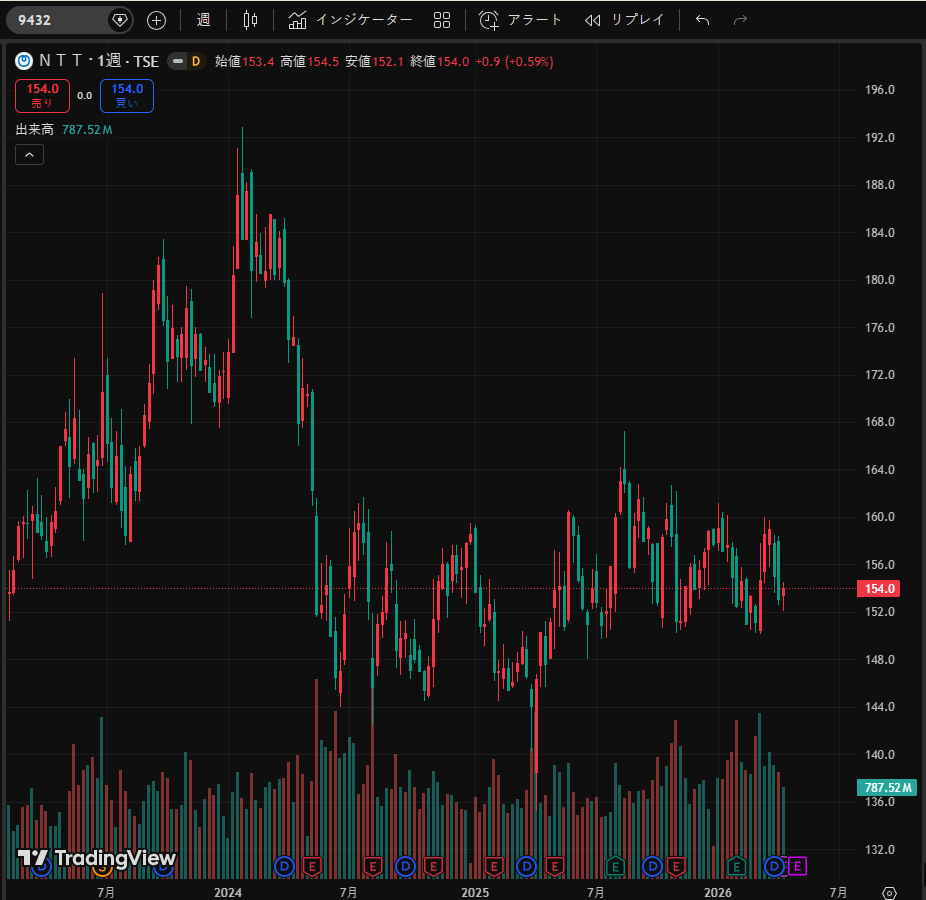The height and width of the screenshot is (900, 926).
Task: Click the red 154.0 売り sell button
Action: 43,96
